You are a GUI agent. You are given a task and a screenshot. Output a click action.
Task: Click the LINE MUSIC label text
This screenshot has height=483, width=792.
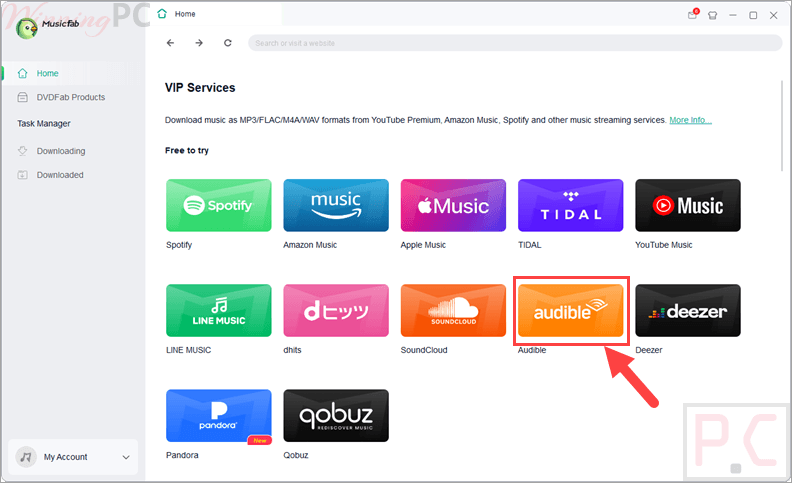coord(188,350)
